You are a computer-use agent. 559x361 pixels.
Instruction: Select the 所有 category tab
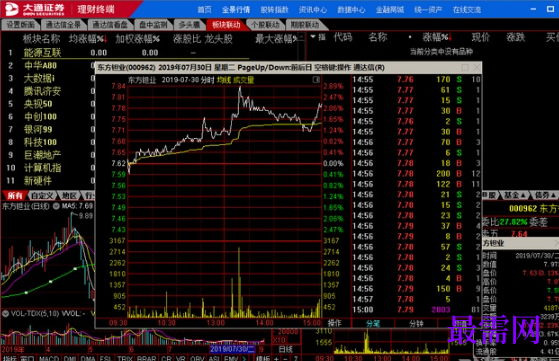[15, 195]
